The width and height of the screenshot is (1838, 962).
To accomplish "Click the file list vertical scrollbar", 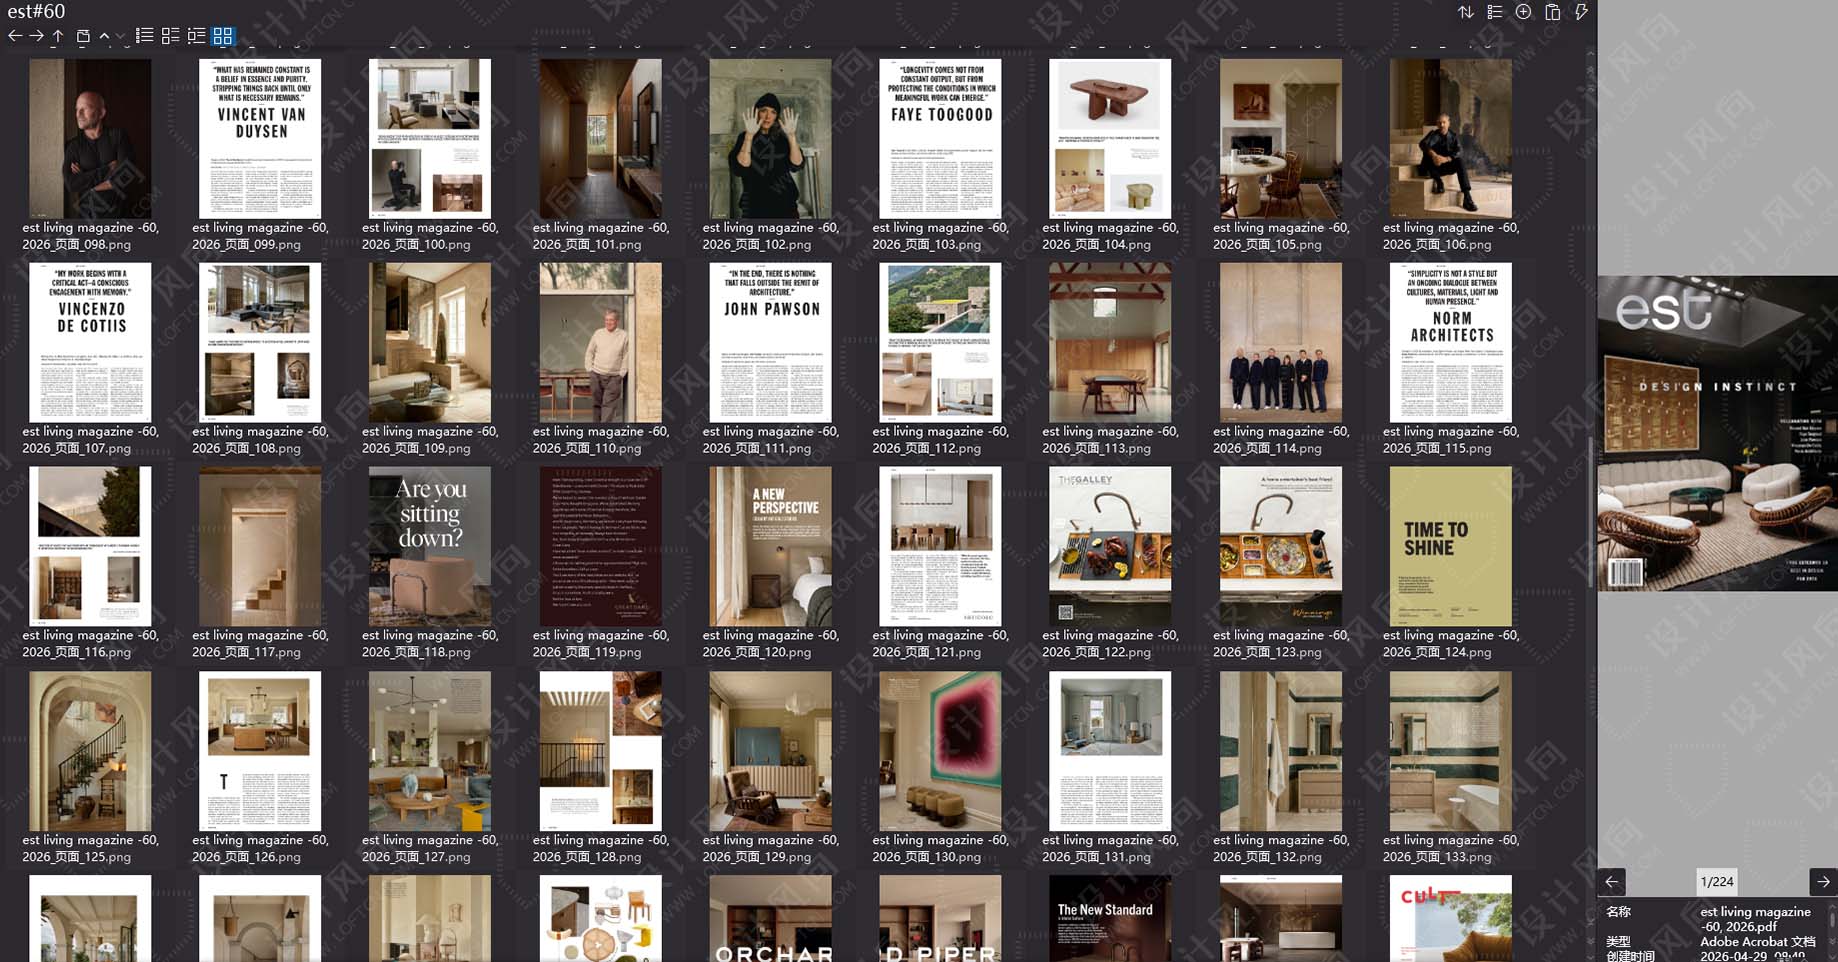I will click(x=1590, y=510).
